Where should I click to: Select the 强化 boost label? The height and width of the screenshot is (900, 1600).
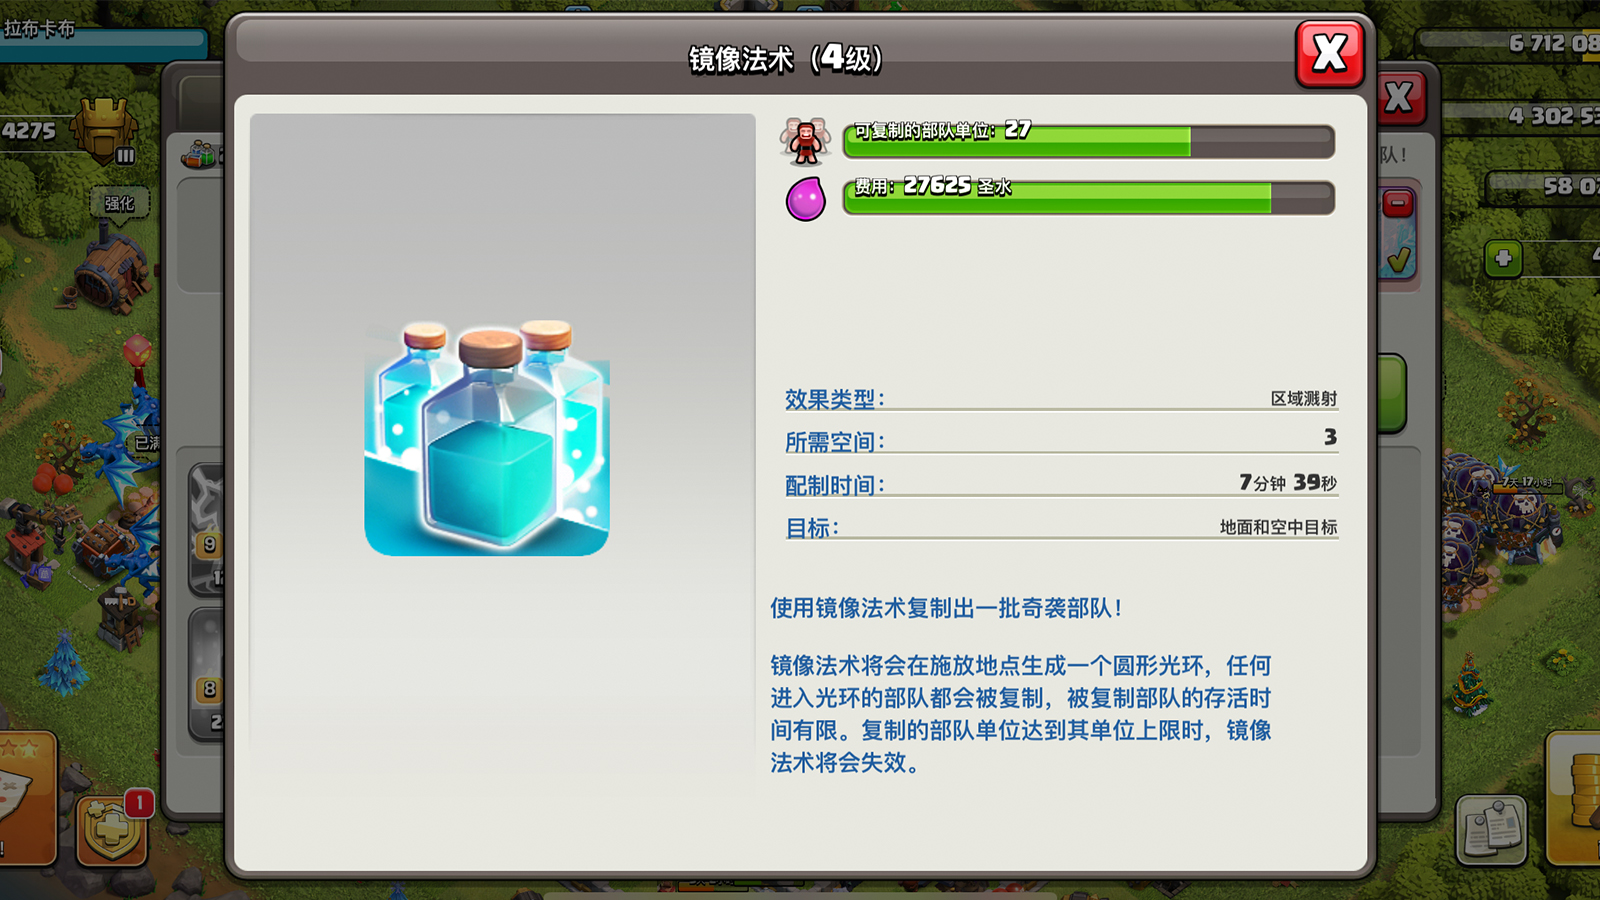(119, 203)
